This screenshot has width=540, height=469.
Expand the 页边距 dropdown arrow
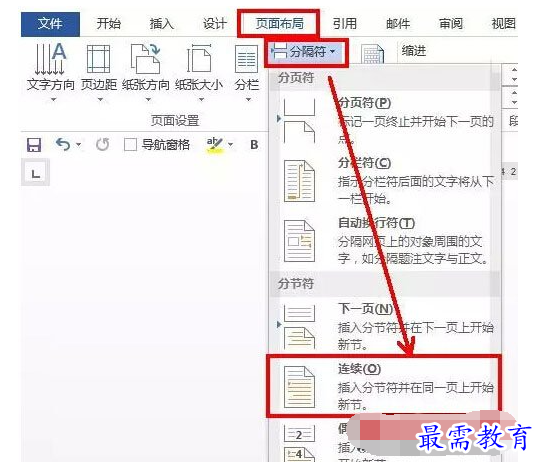100,100
